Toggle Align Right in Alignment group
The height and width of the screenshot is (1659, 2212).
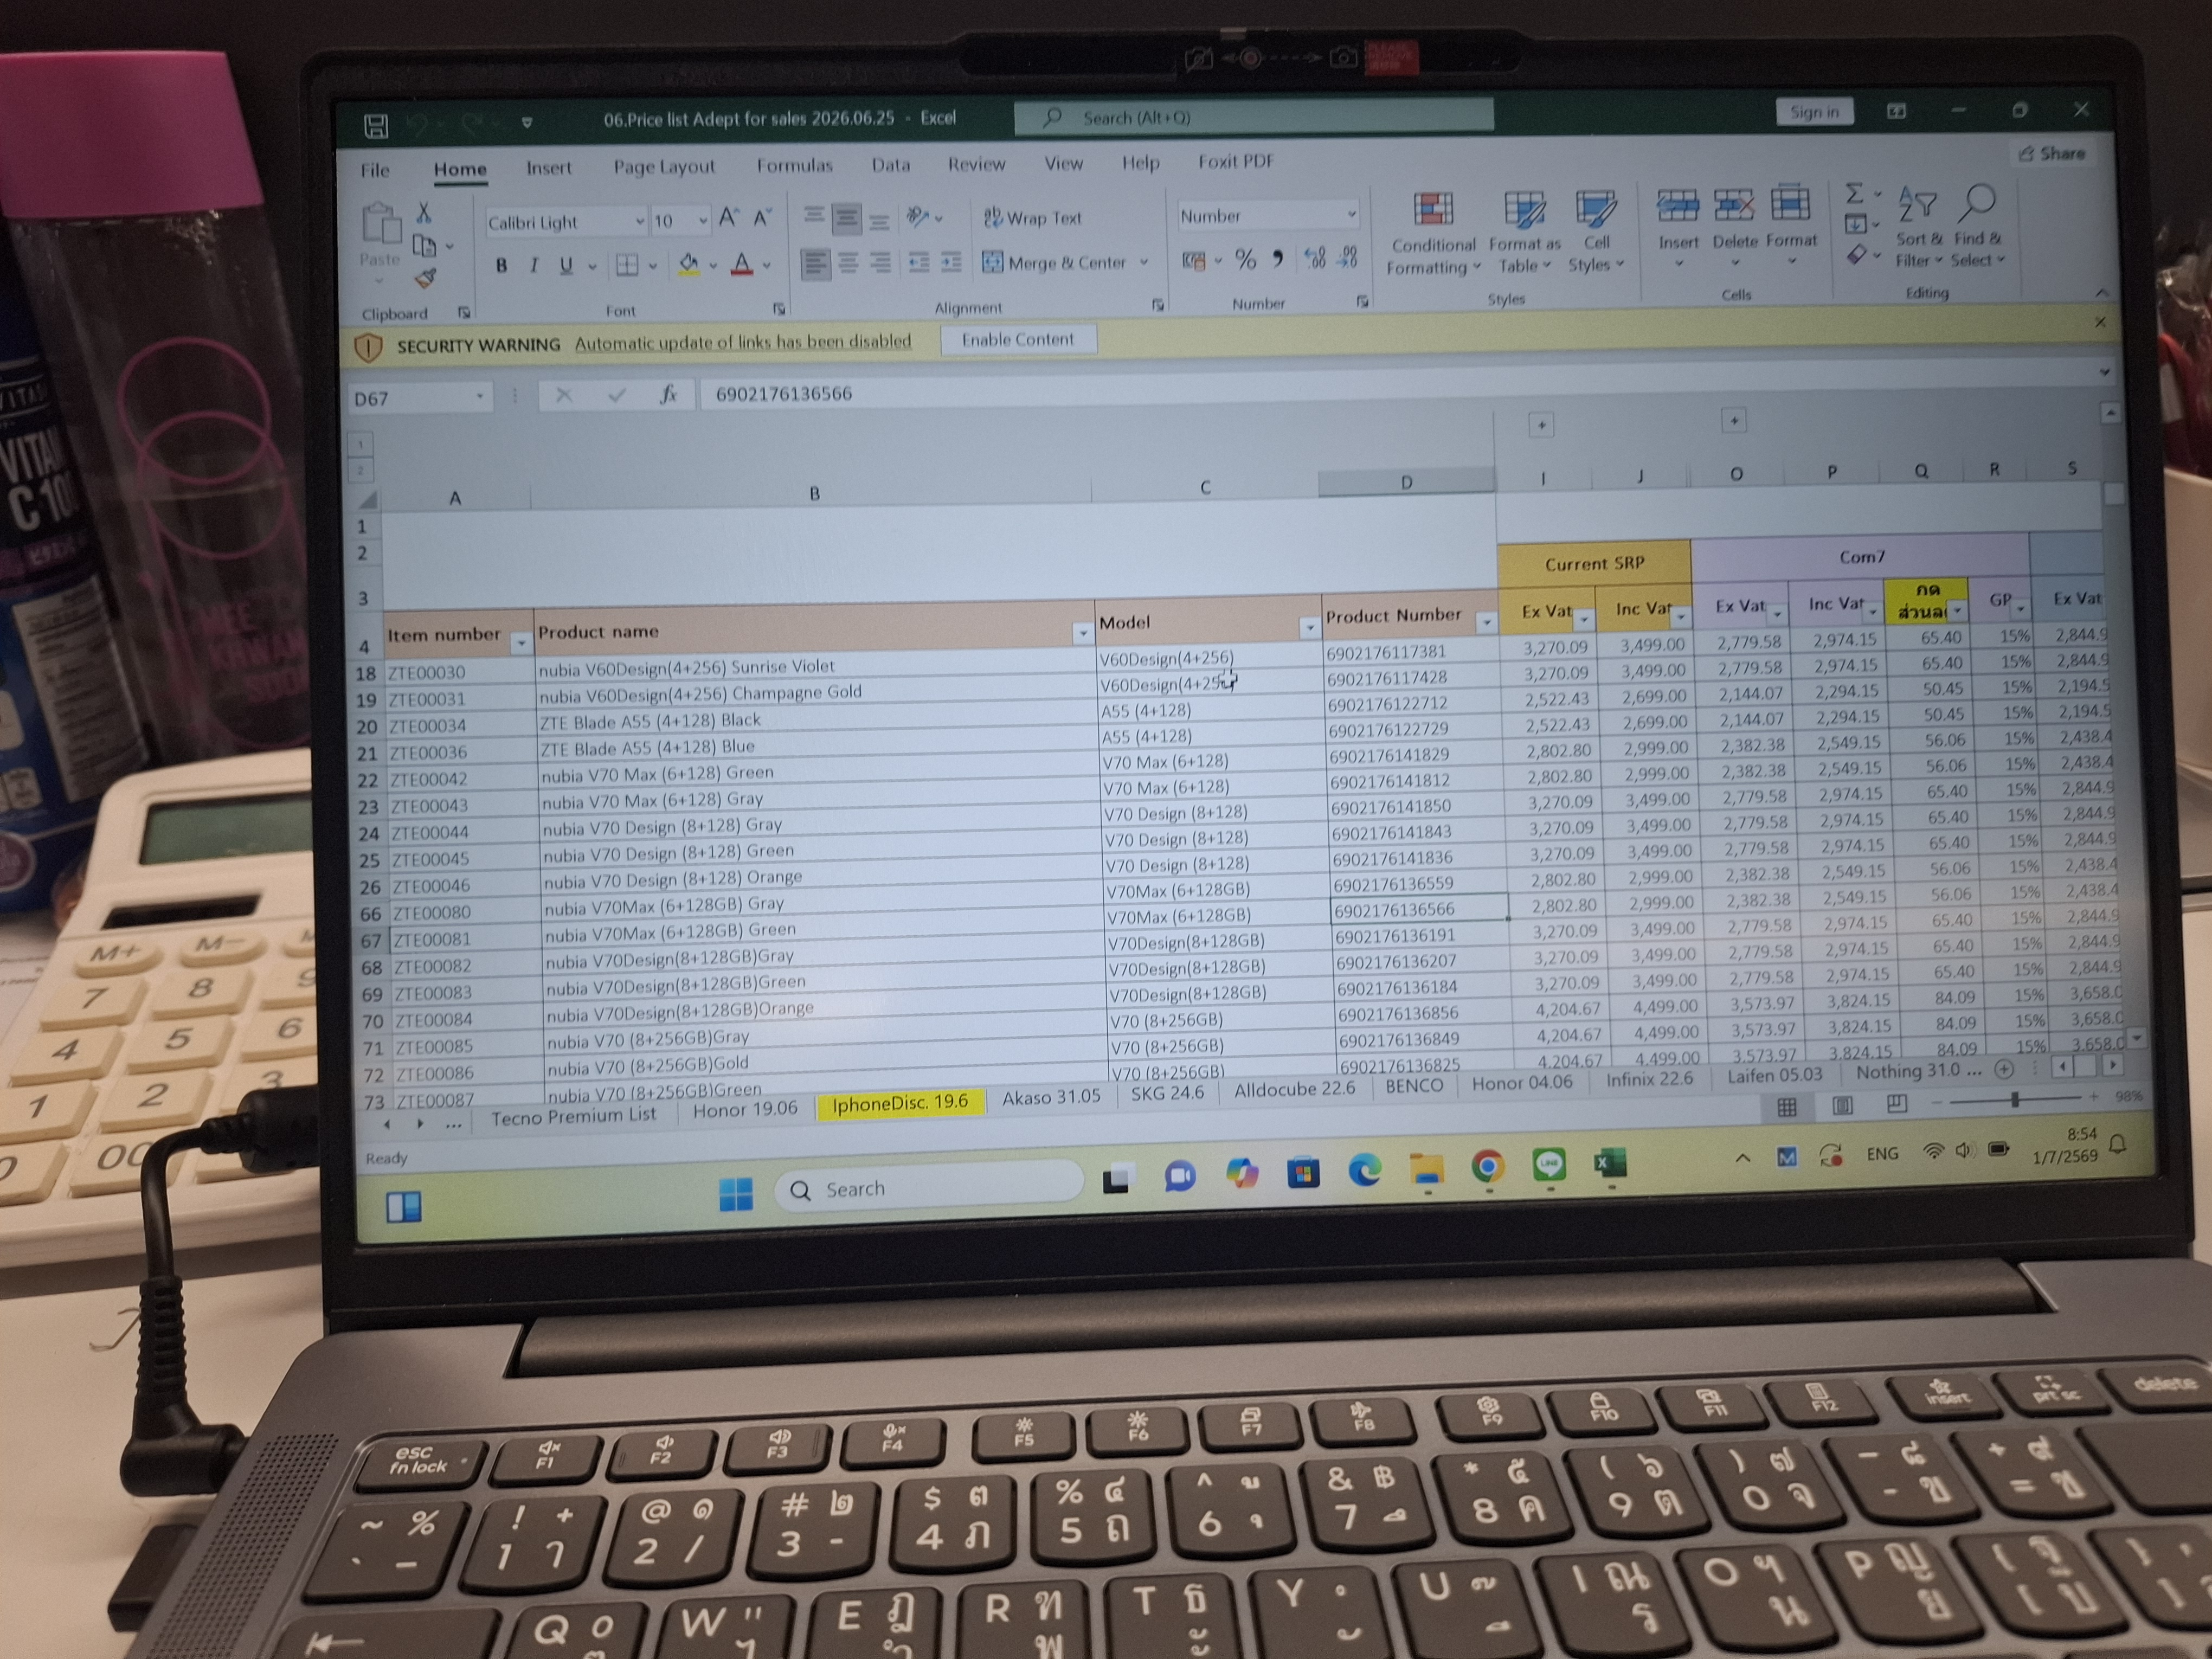(x=881, y=263)
